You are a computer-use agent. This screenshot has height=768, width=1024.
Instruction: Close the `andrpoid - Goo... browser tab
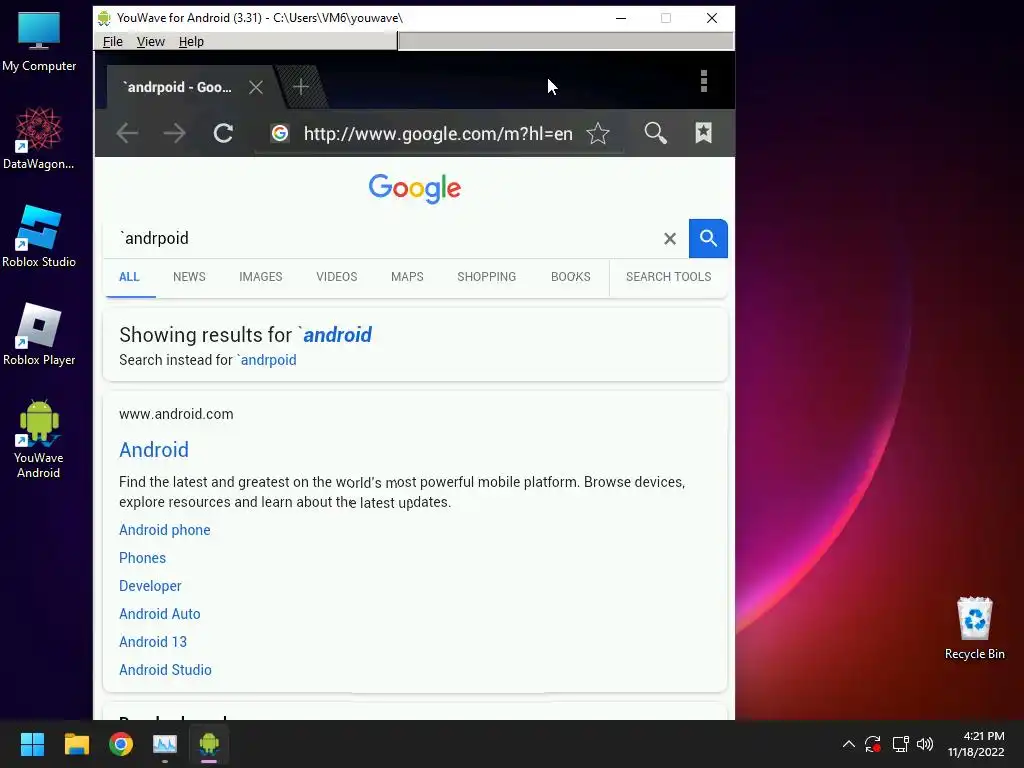coord(256,87)
